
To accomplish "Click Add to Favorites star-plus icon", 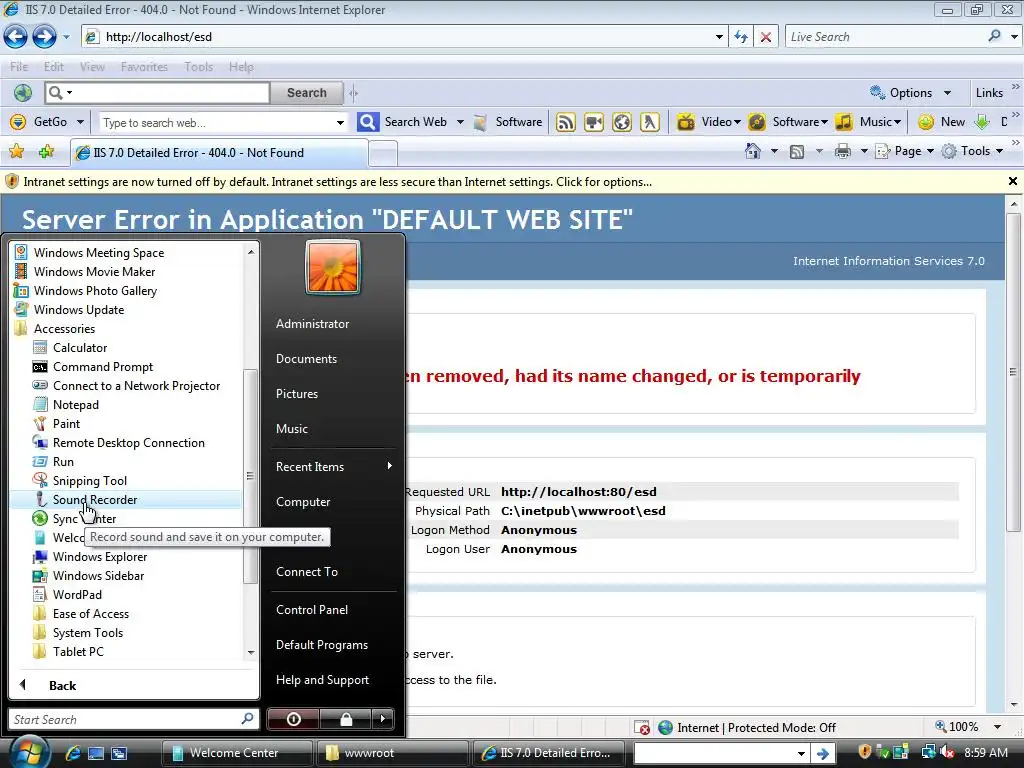I will tap(46, 152).
